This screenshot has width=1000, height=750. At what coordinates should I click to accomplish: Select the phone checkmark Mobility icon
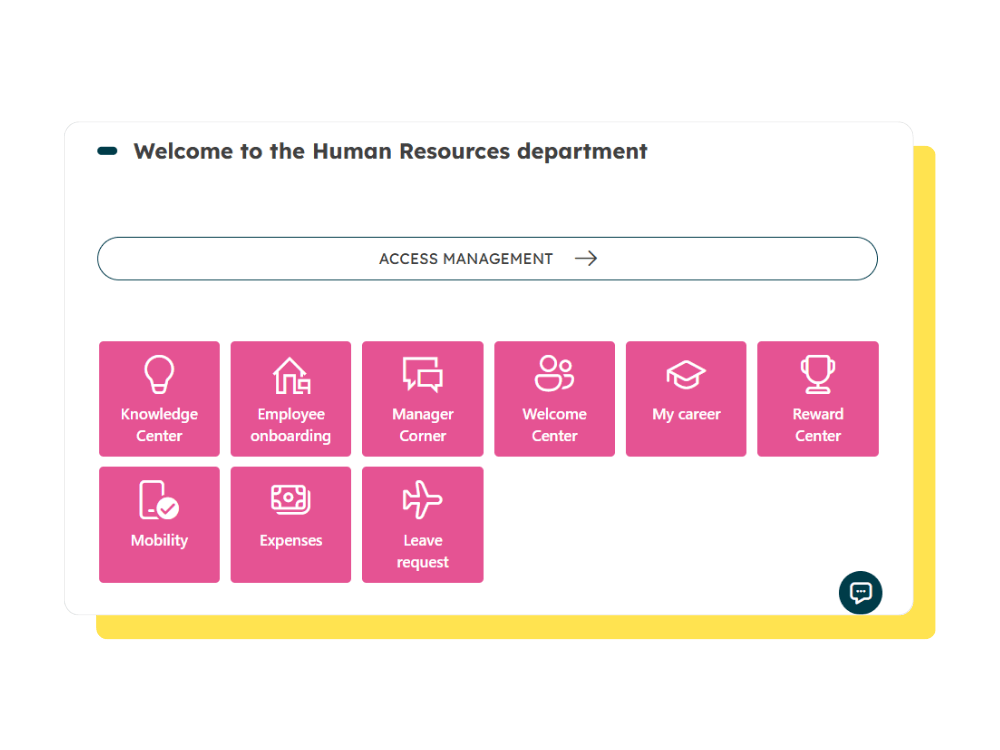coord(159,500)
